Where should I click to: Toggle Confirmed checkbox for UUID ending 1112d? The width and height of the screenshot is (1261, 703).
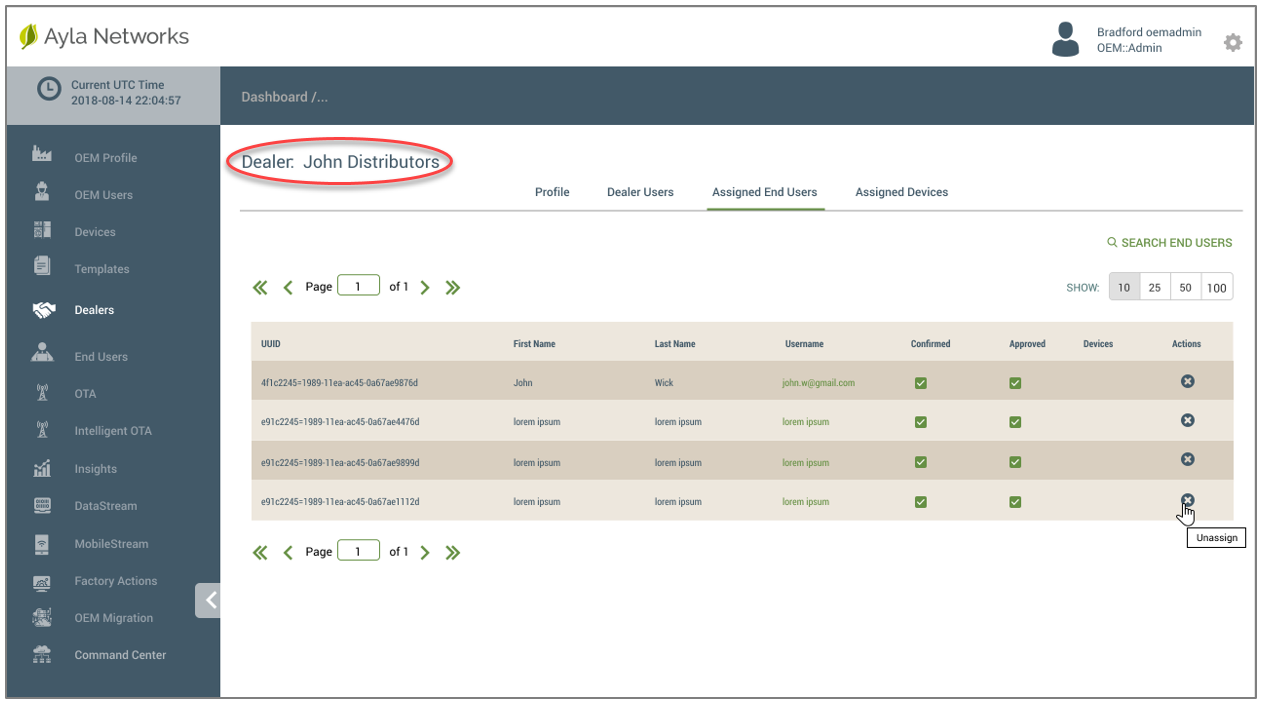(921, 502)
